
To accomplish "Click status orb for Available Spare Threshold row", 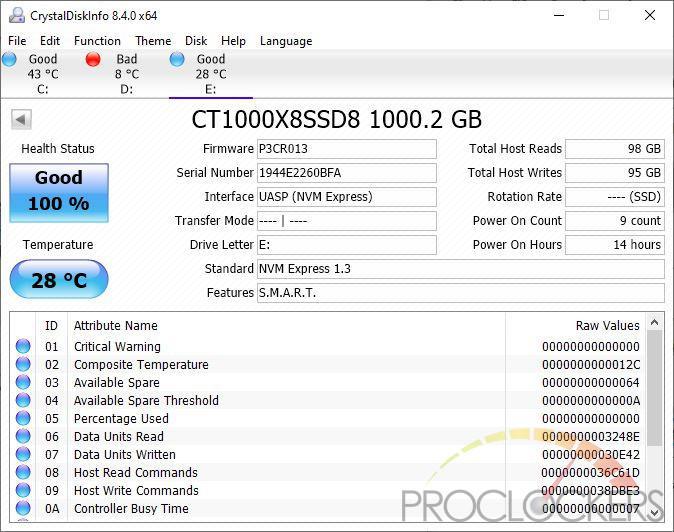I will [x=23, y=400].
